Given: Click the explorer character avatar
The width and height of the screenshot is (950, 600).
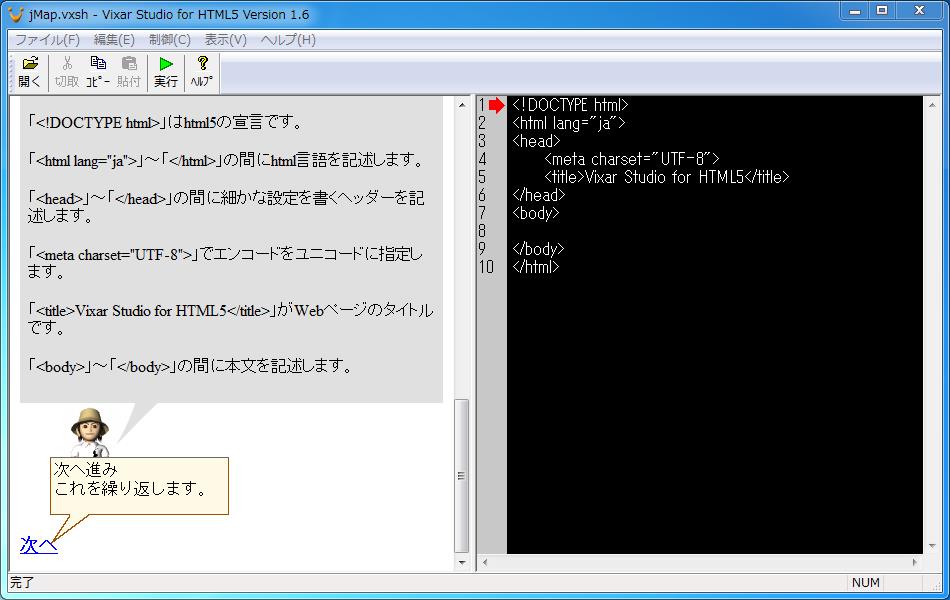Looking at the screenshot, I should 88,430.
